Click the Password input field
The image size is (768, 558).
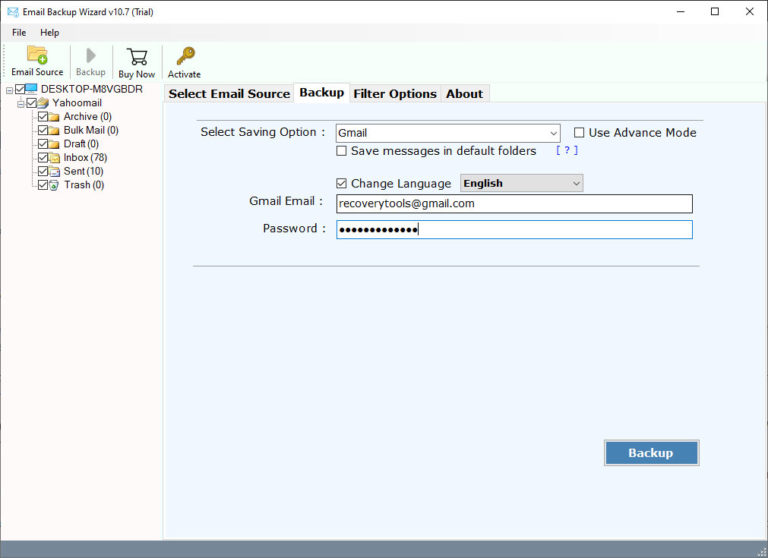514,230
